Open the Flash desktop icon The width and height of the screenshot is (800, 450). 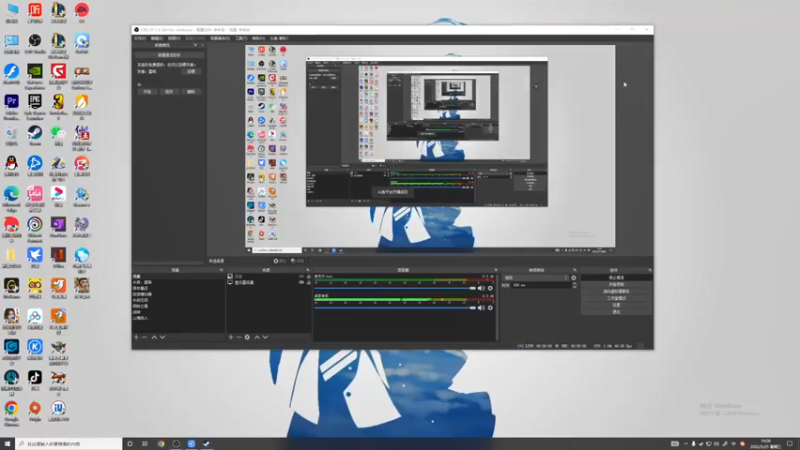point(11,74)
